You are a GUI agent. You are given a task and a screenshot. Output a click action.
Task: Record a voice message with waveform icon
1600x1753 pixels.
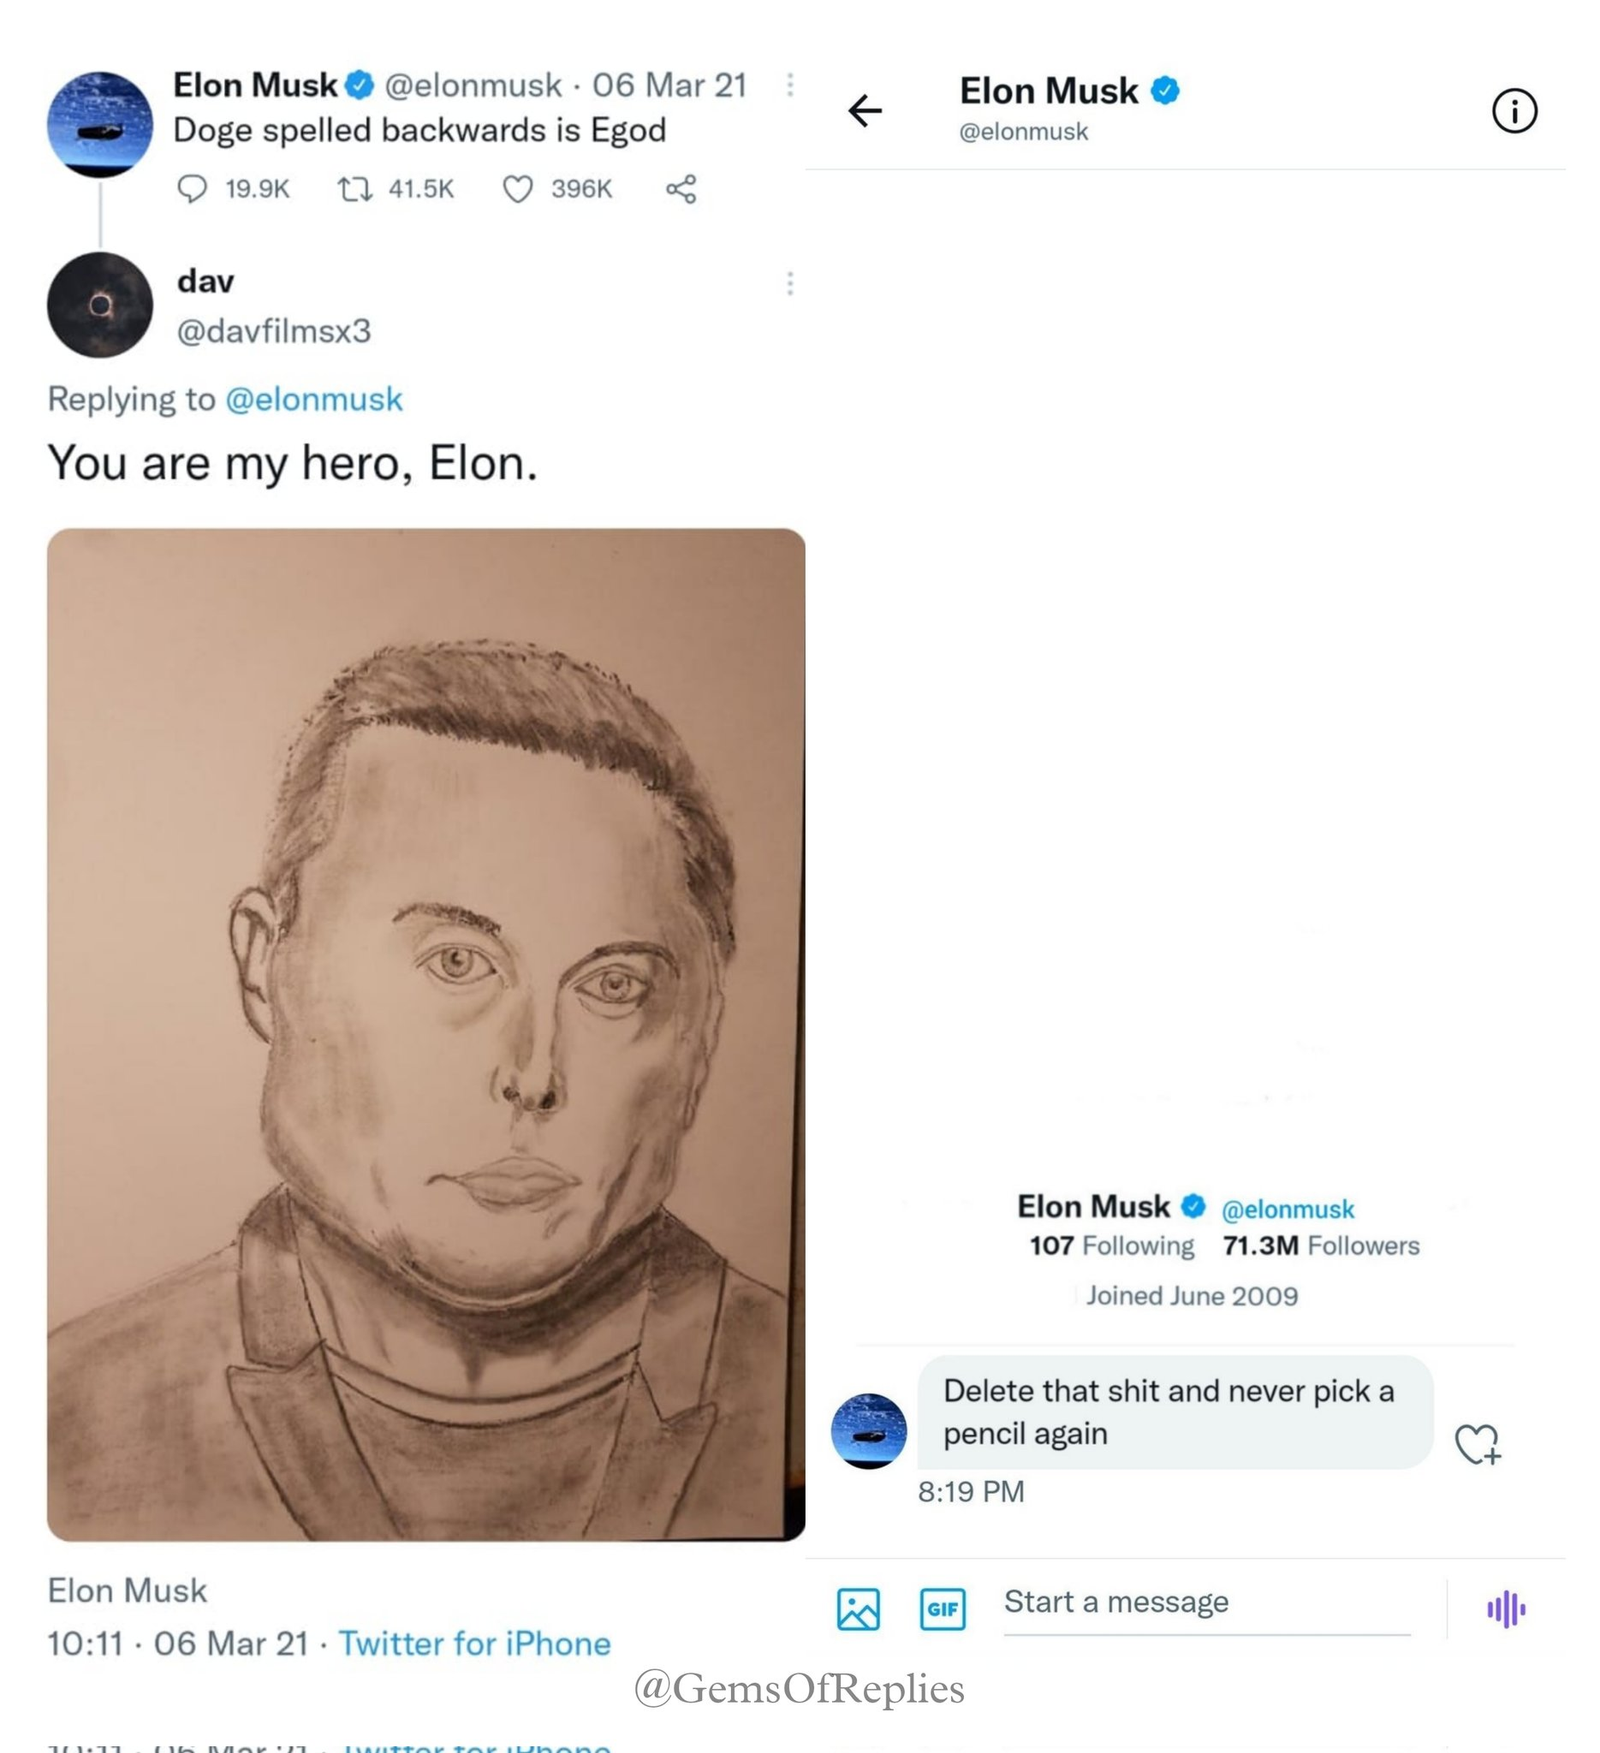[x=1506, y=1609]
